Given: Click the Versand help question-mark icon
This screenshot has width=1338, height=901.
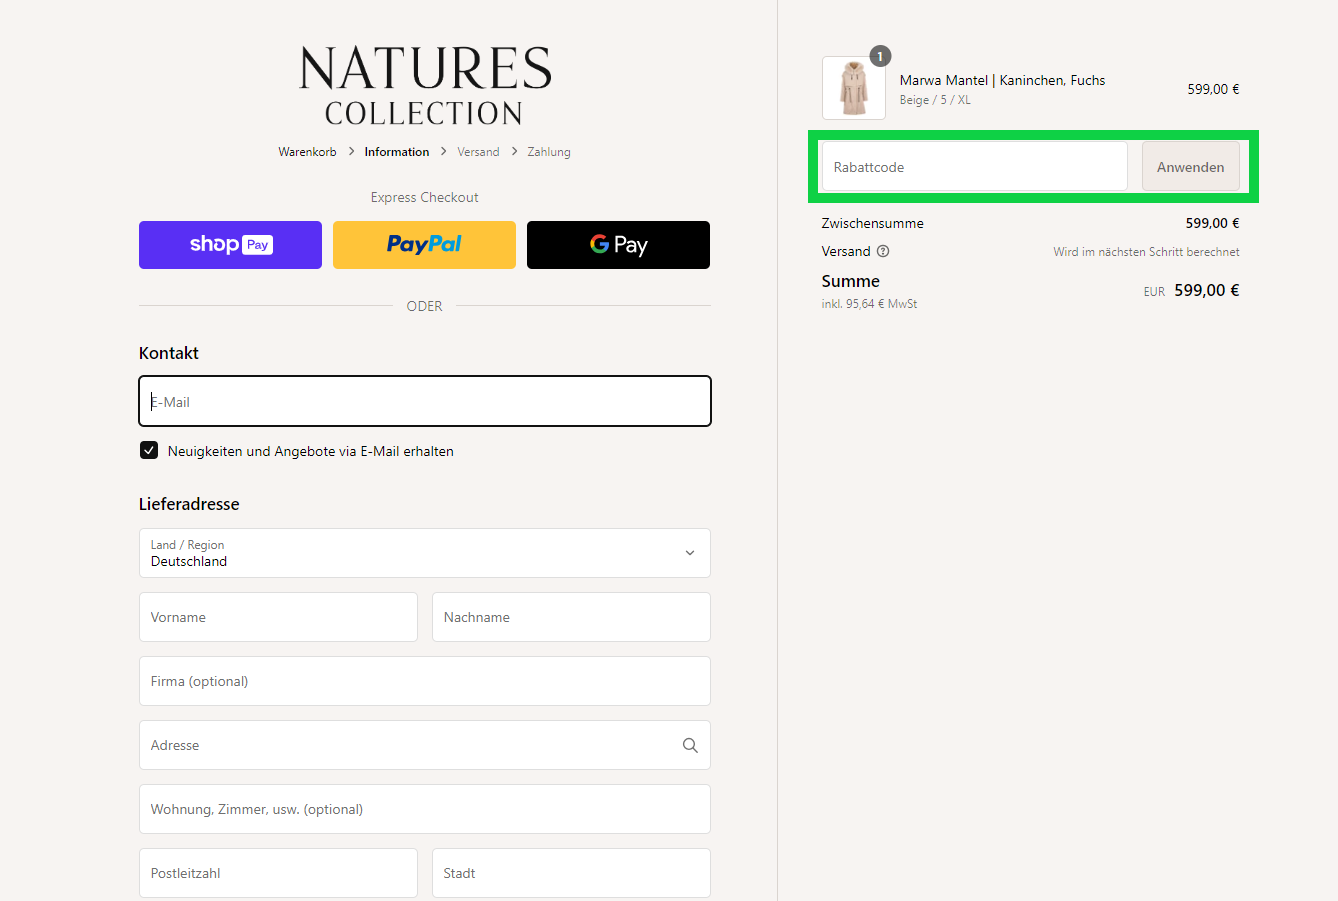Looking at the screenshot, I should (883, 251).
